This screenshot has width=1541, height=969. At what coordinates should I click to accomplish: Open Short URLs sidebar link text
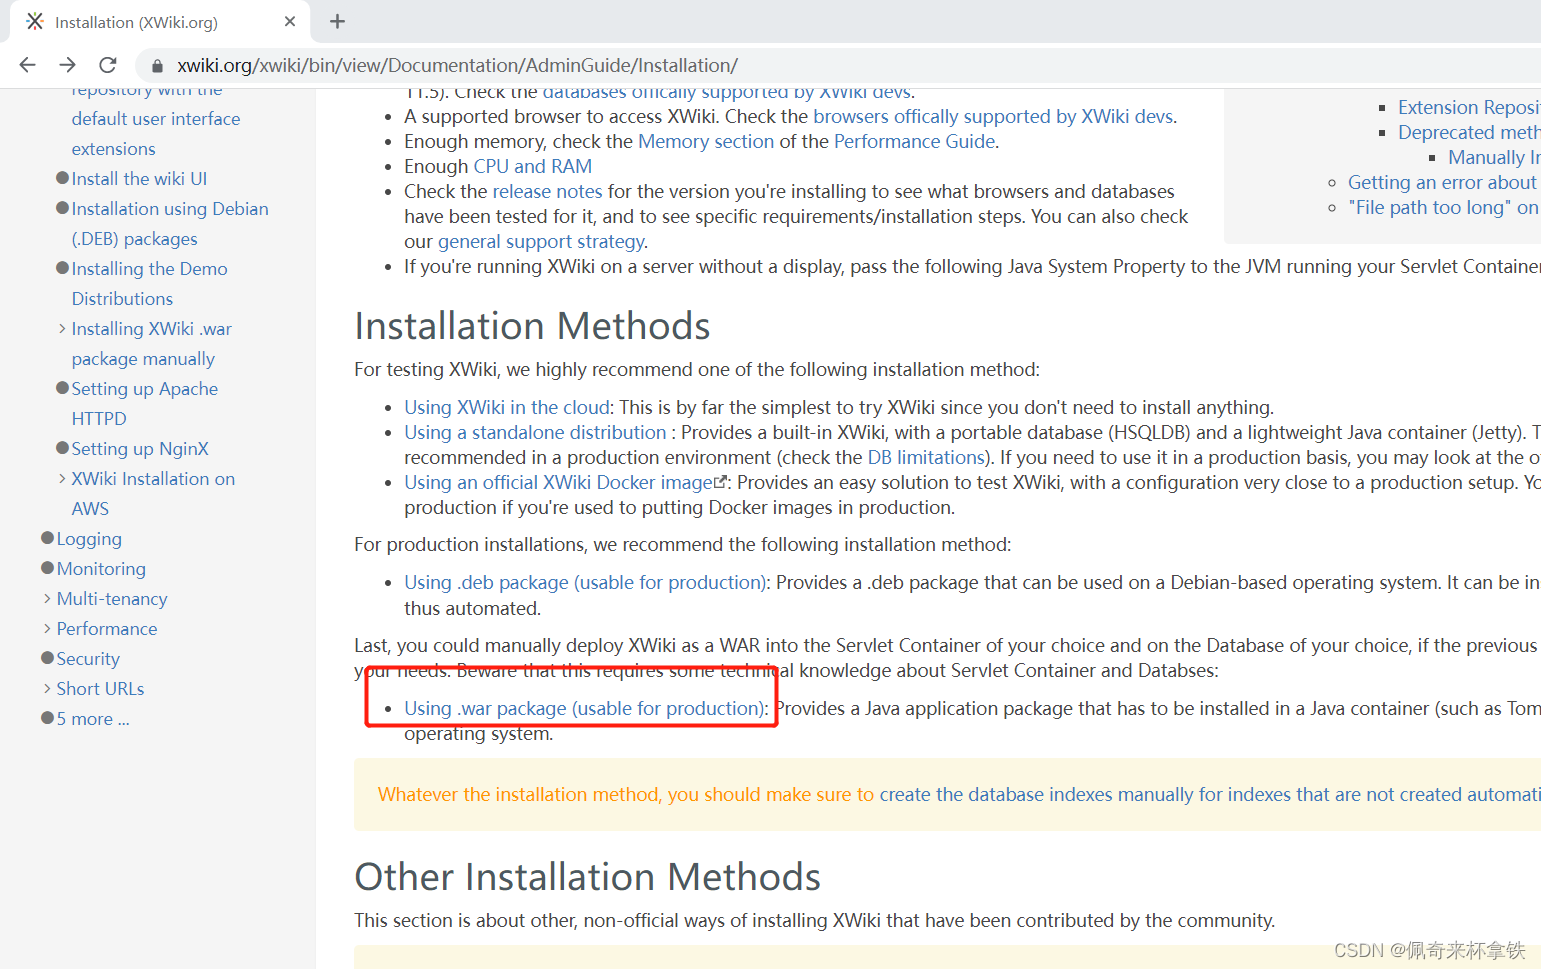[x=100, y=688]
